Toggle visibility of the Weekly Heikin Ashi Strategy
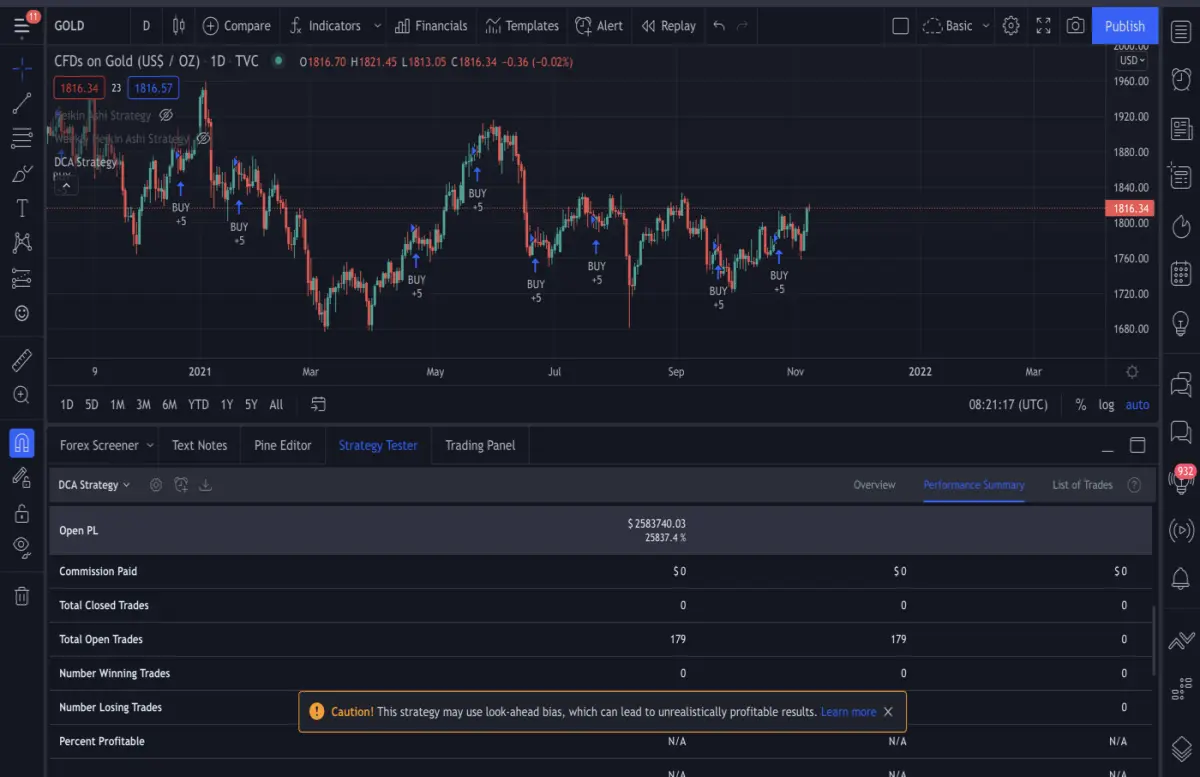1200x777 pixels. (x=203, y=138)
